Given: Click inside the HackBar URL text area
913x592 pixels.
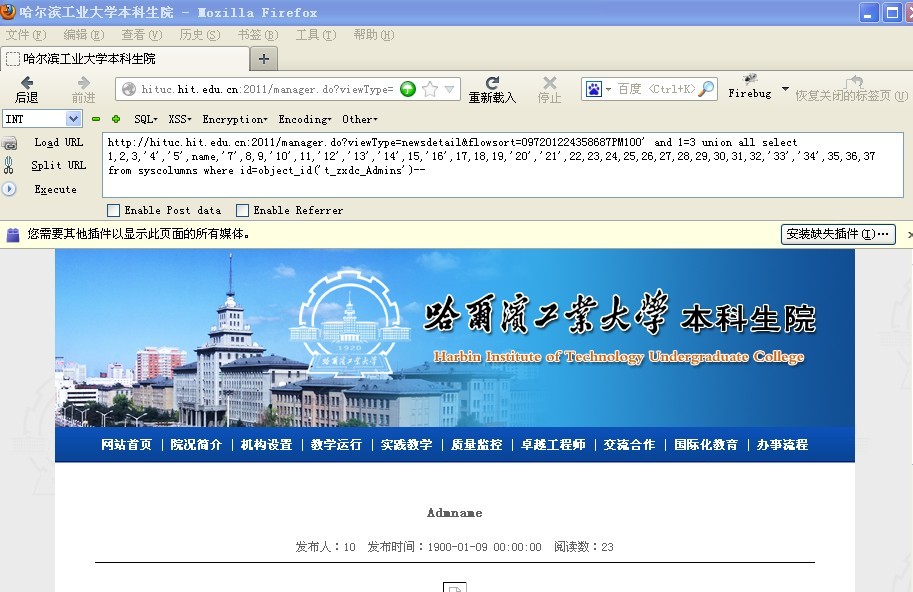Looking at the screenshot, I should (x=502, y=165).
